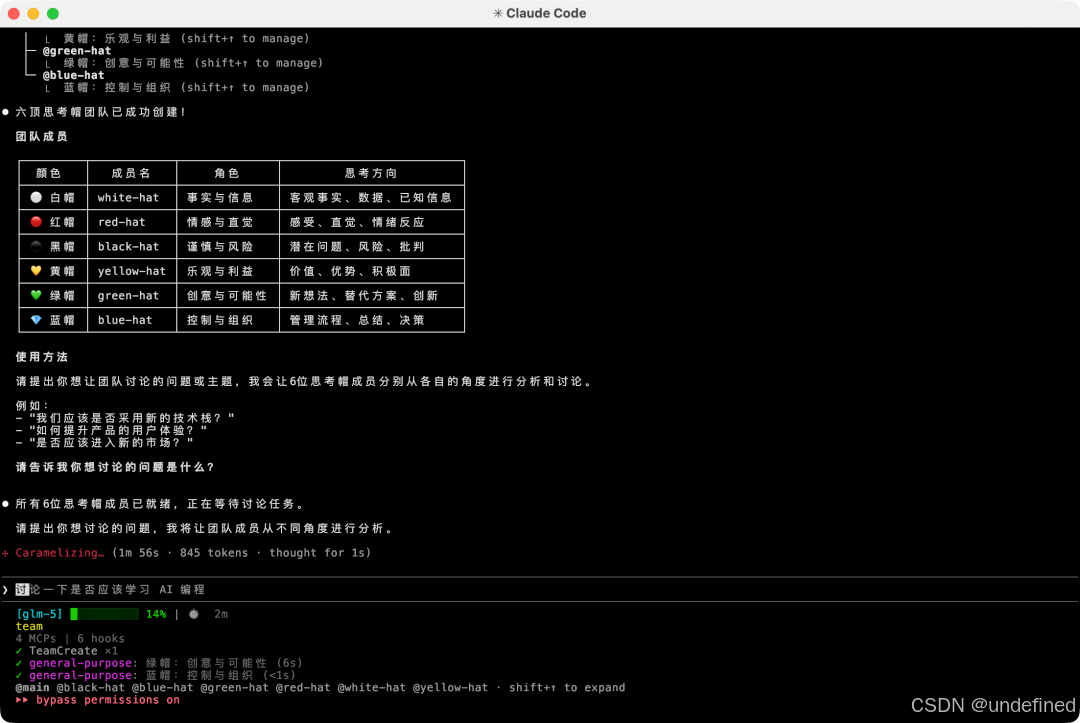Click the [glm-5] model label

39,614
